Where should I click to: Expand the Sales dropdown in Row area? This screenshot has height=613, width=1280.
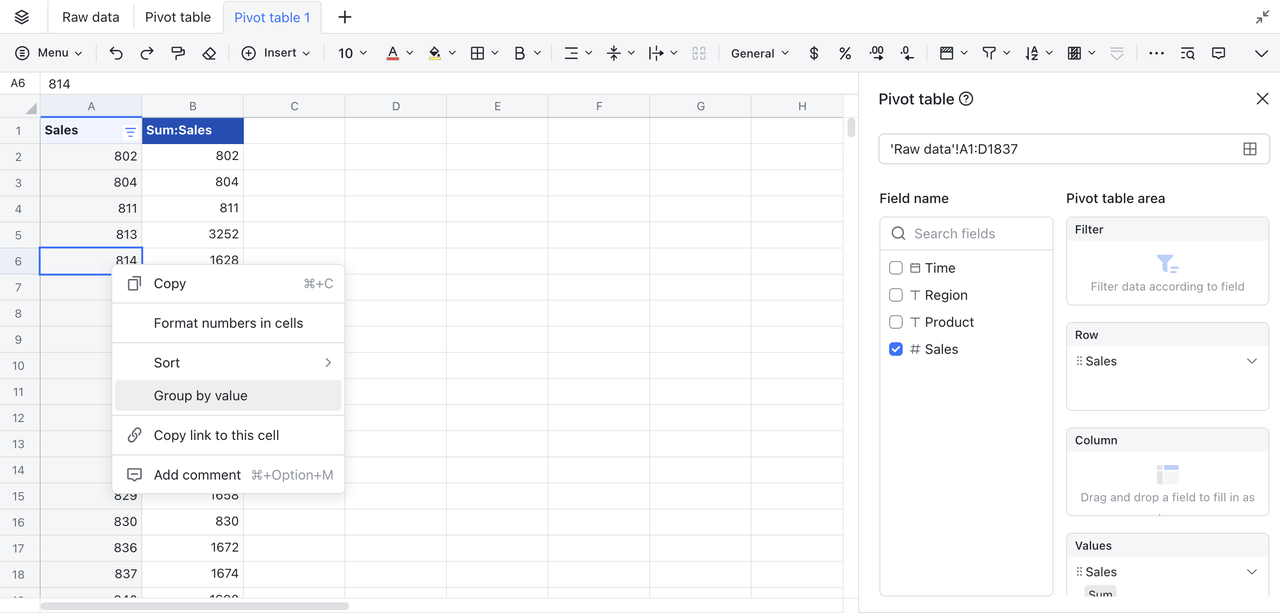[x=1251, y=361]
